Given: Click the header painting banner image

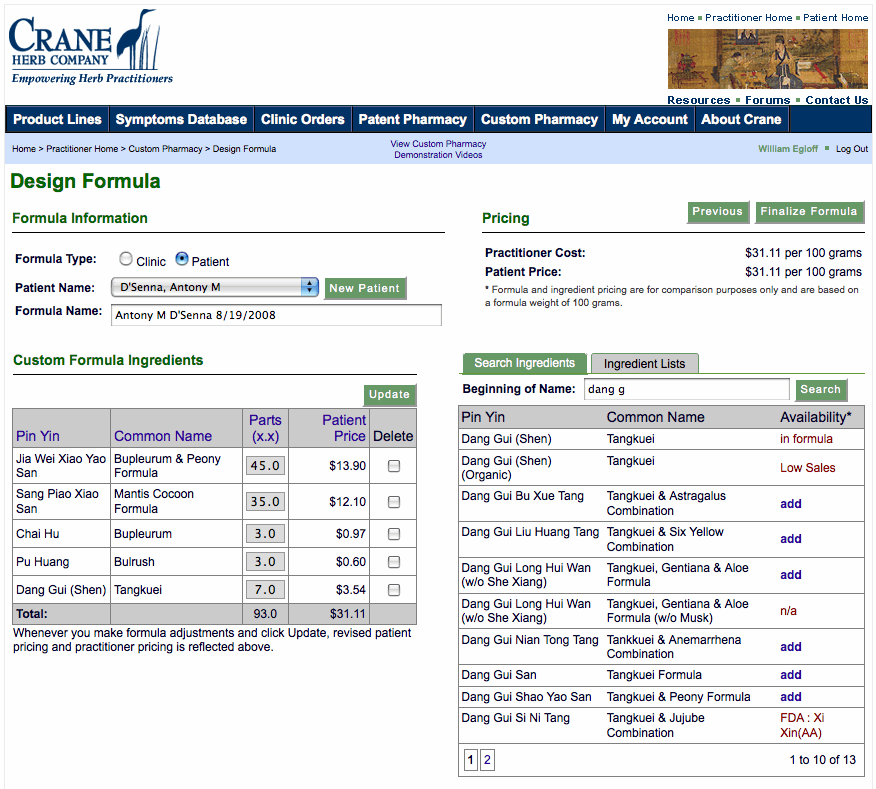Looking at the screenshot, I should [x=767, y=59].
